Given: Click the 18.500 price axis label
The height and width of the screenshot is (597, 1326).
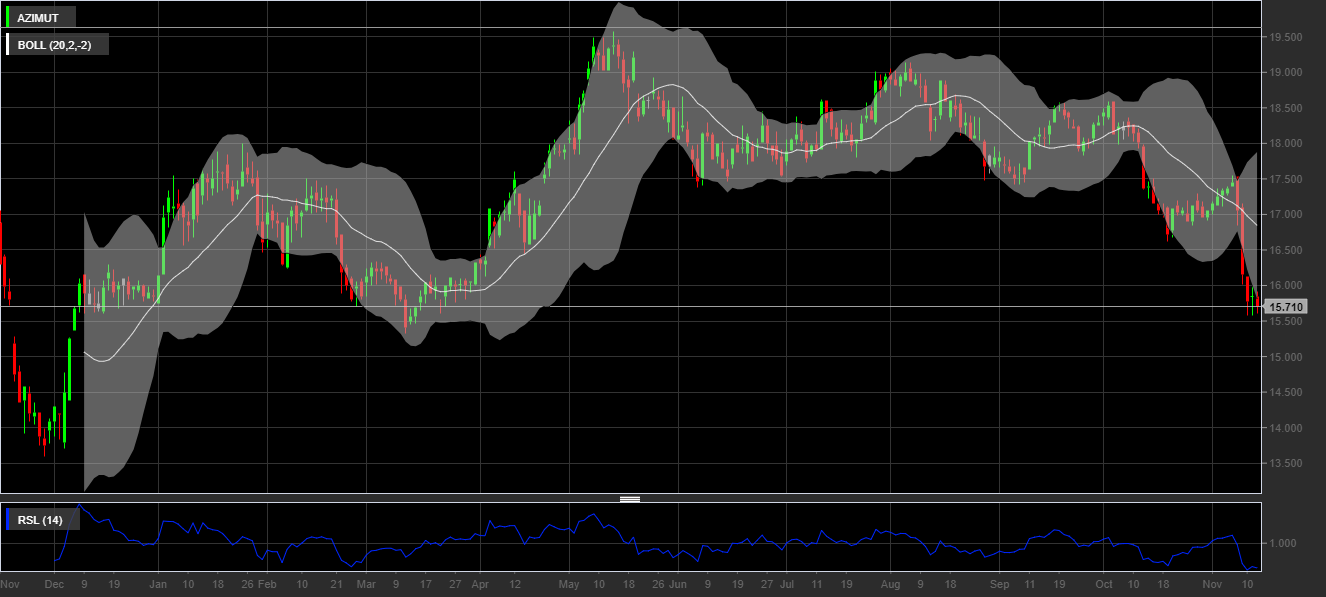Looking at the screenshot, I should pos(1285,108).
